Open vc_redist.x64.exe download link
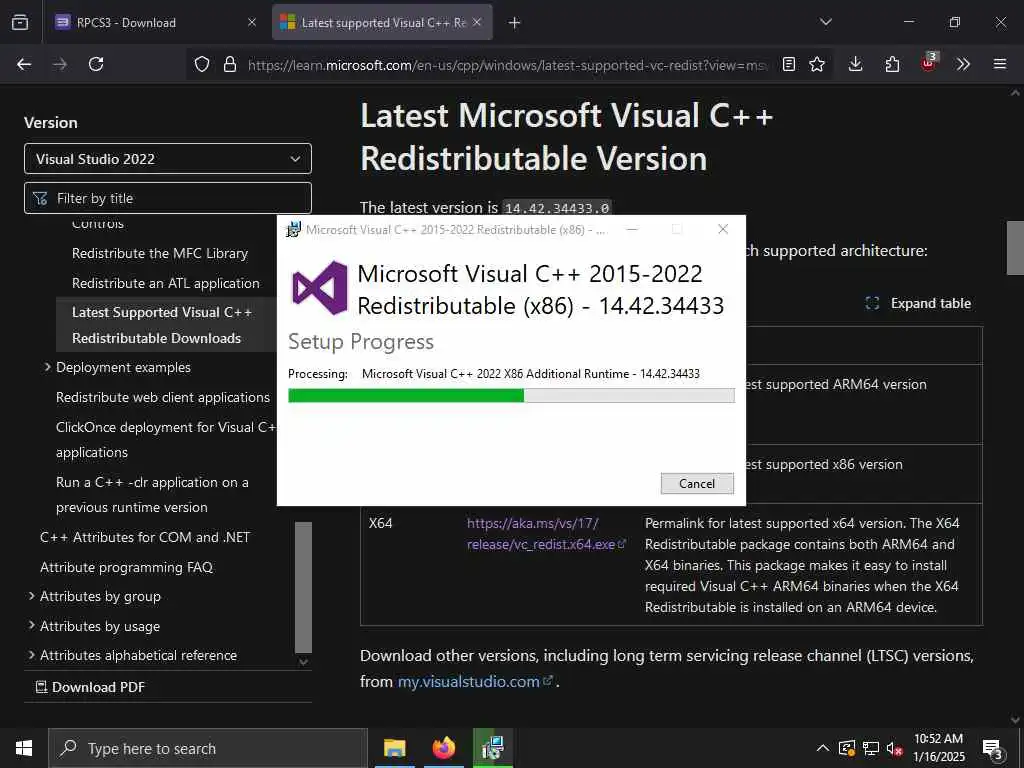The width and height of the screenshot is (1024, 768). 546,534
